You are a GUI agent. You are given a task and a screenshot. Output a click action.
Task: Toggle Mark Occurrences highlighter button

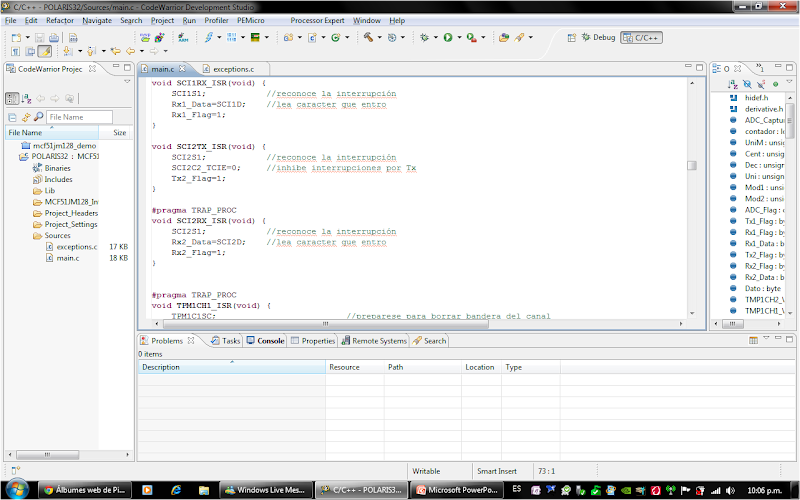point(45,51)
